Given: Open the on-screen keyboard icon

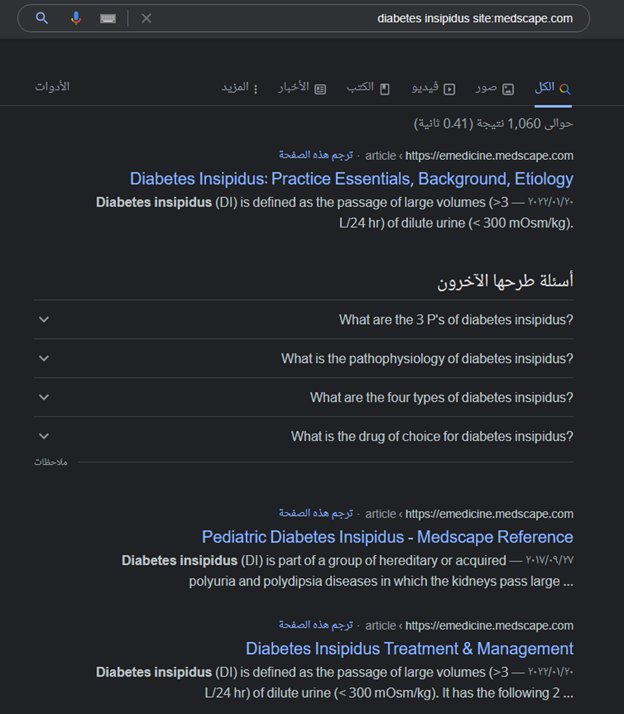Looking at the screenshot, I should pos(108,18).
